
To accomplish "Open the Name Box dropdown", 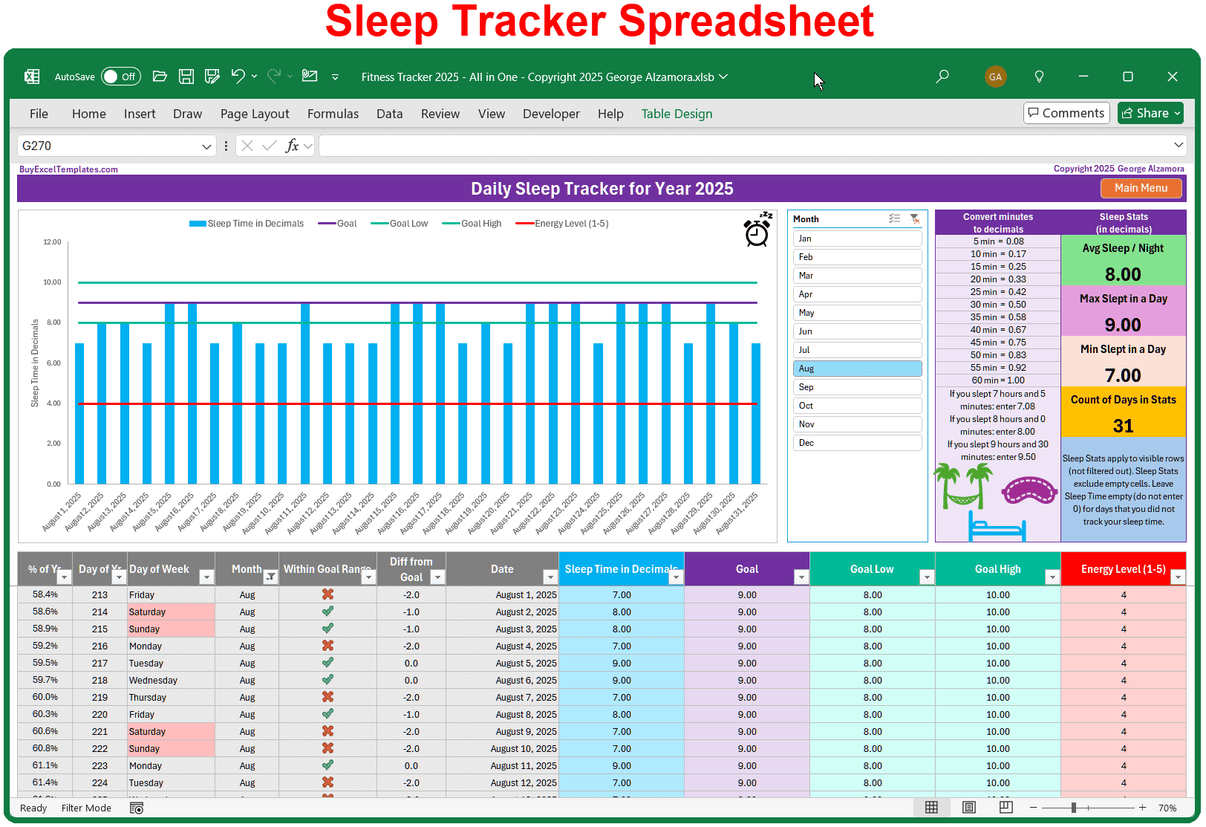I will tap(207, 145).
